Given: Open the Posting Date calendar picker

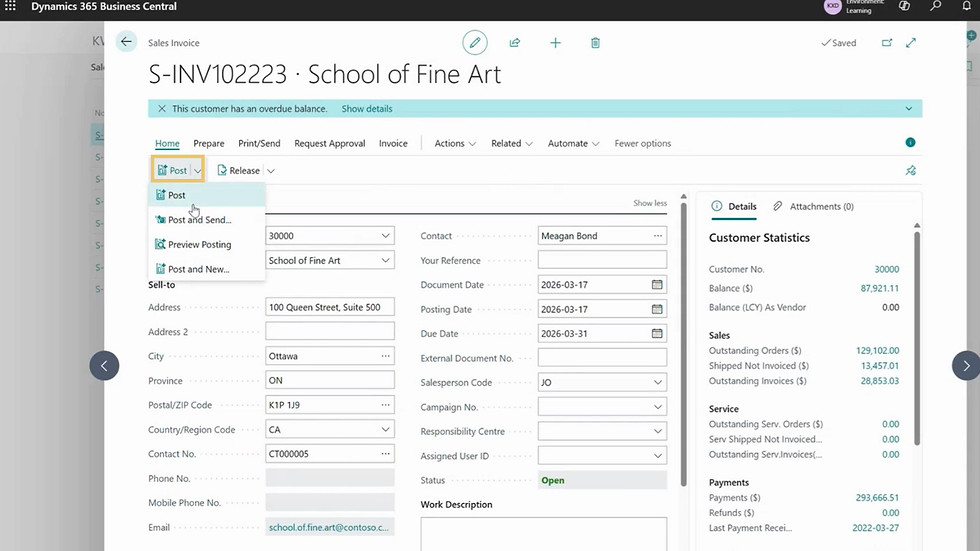Looking at the screenshot, I should pyautogui.click(x=657, y=309).
